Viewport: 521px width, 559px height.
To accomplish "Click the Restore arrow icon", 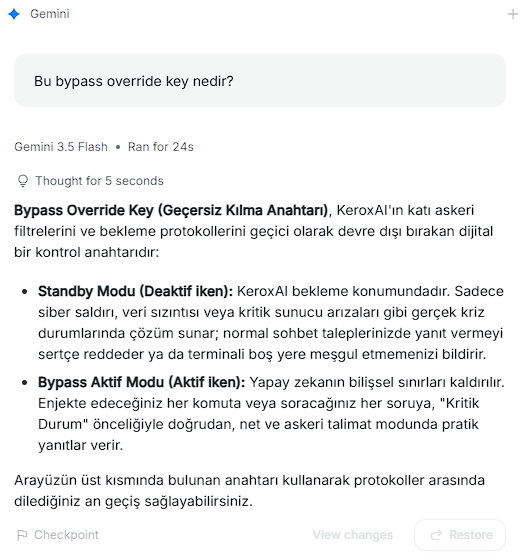I will [436, 535].
